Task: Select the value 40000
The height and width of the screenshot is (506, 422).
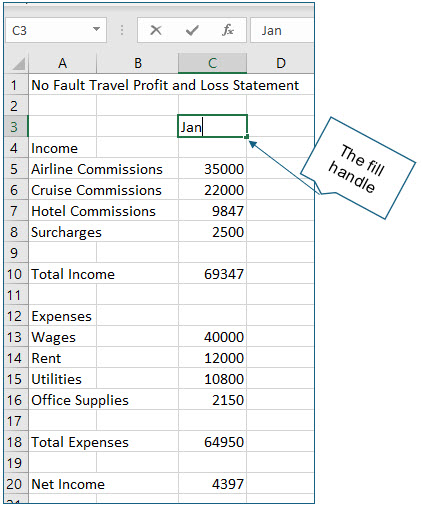Action: click(x=213, y=337)
